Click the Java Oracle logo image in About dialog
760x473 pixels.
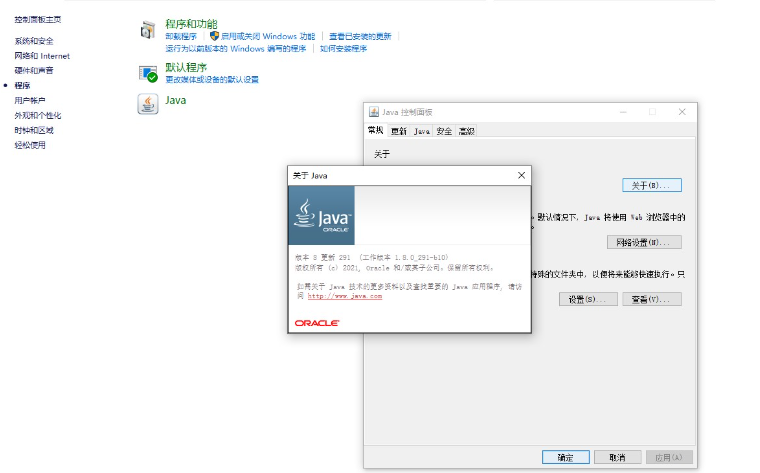[321, 215]
